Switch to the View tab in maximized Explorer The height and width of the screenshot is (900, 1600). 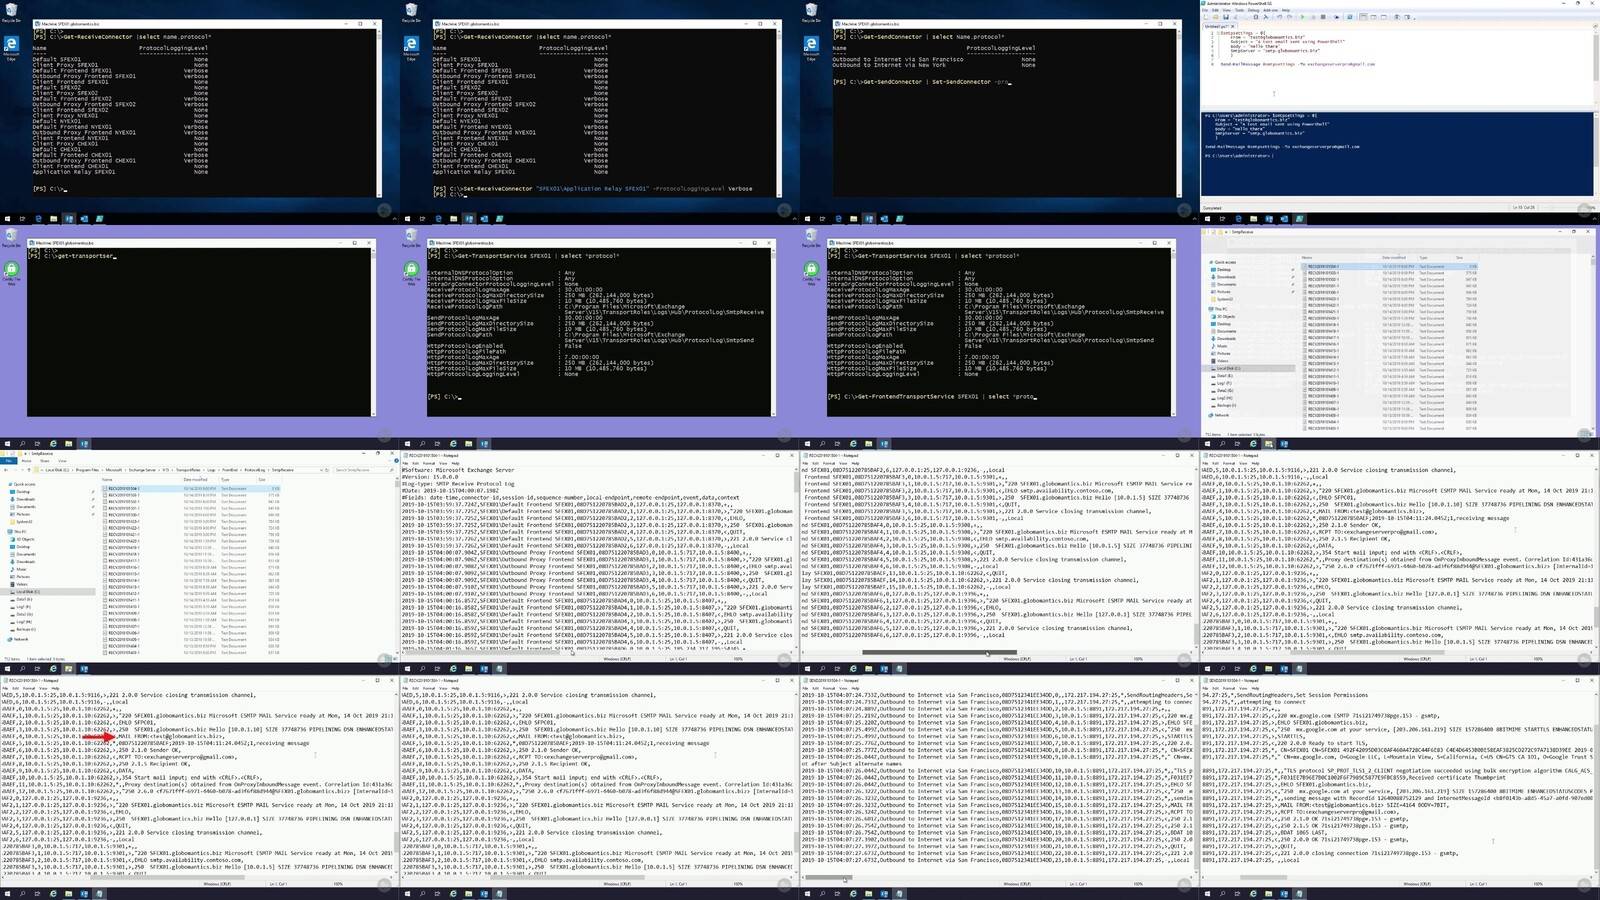tap(60, 461)
